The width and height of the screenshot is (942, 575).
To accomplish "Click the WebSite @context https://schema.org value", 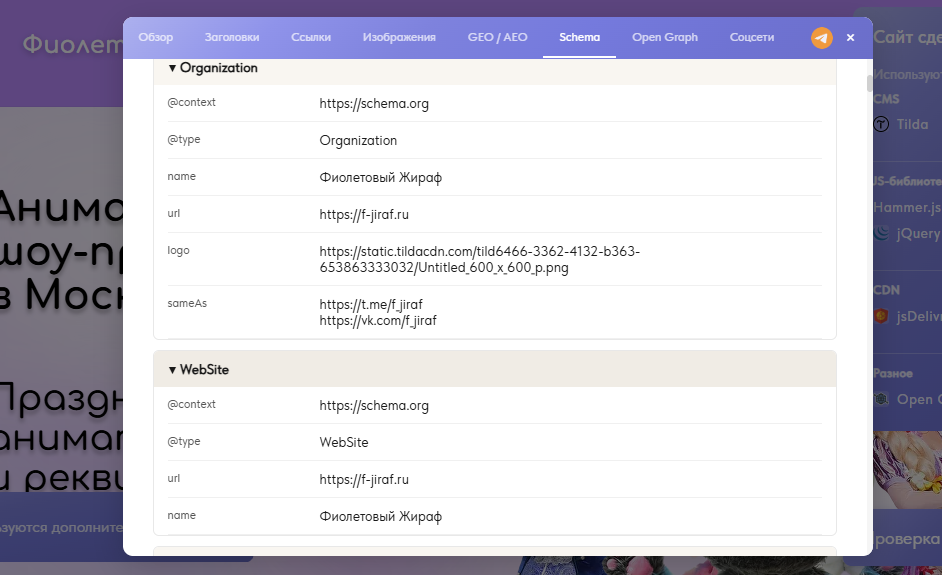I will [374, 406].
